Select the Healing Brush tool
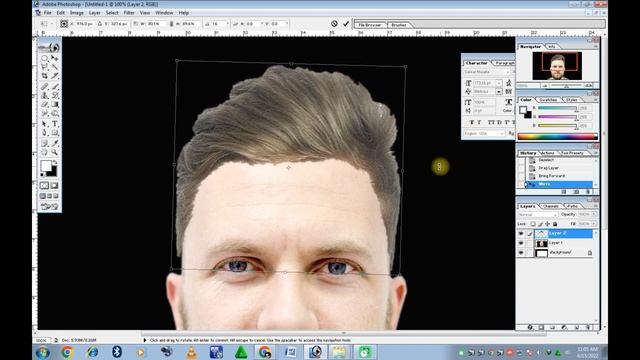Viewport: 640px width, 360px height. point(44,87)
